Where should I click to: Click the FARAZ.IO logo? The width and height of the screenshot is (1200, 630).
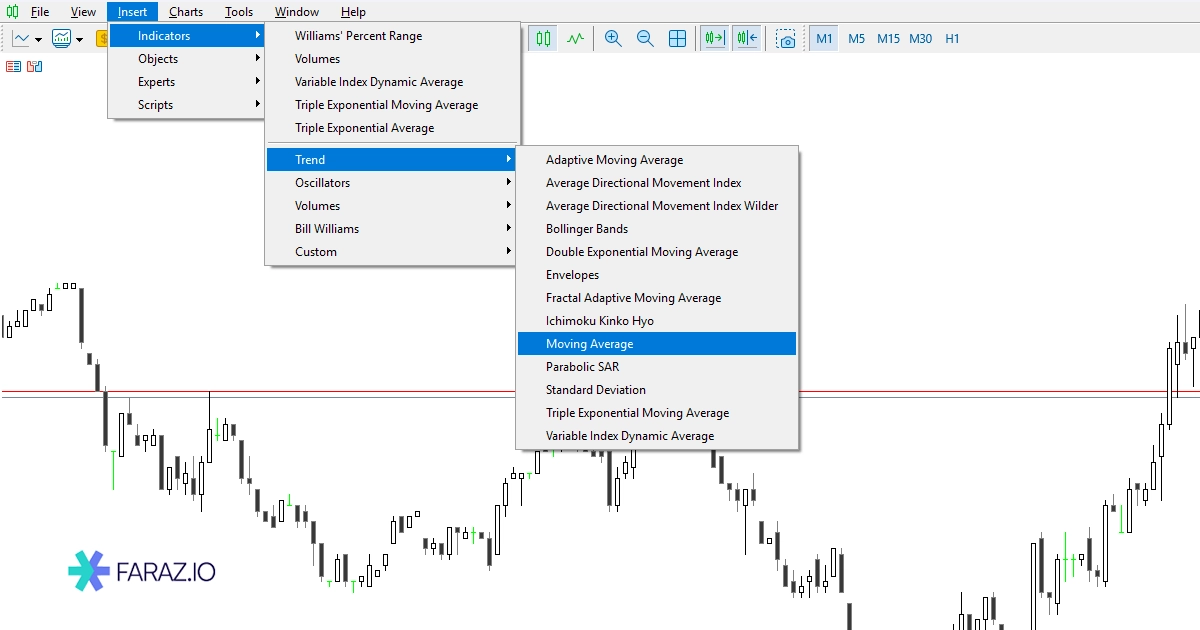142,571
